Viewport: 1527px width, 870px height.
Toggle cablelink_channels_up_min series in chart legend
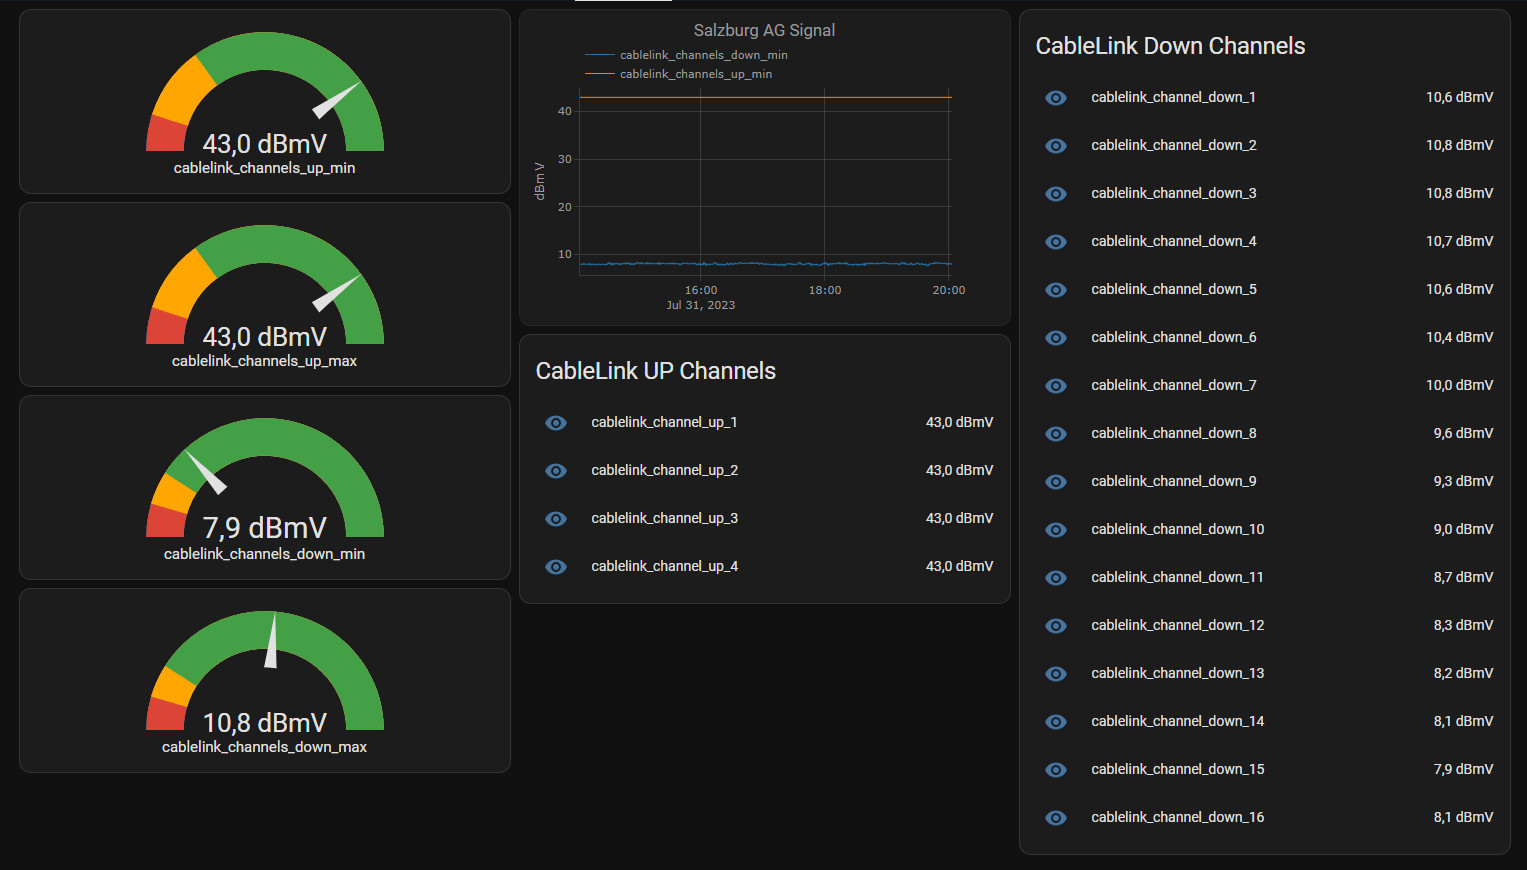pyautogui.click(x=695, y=74)
